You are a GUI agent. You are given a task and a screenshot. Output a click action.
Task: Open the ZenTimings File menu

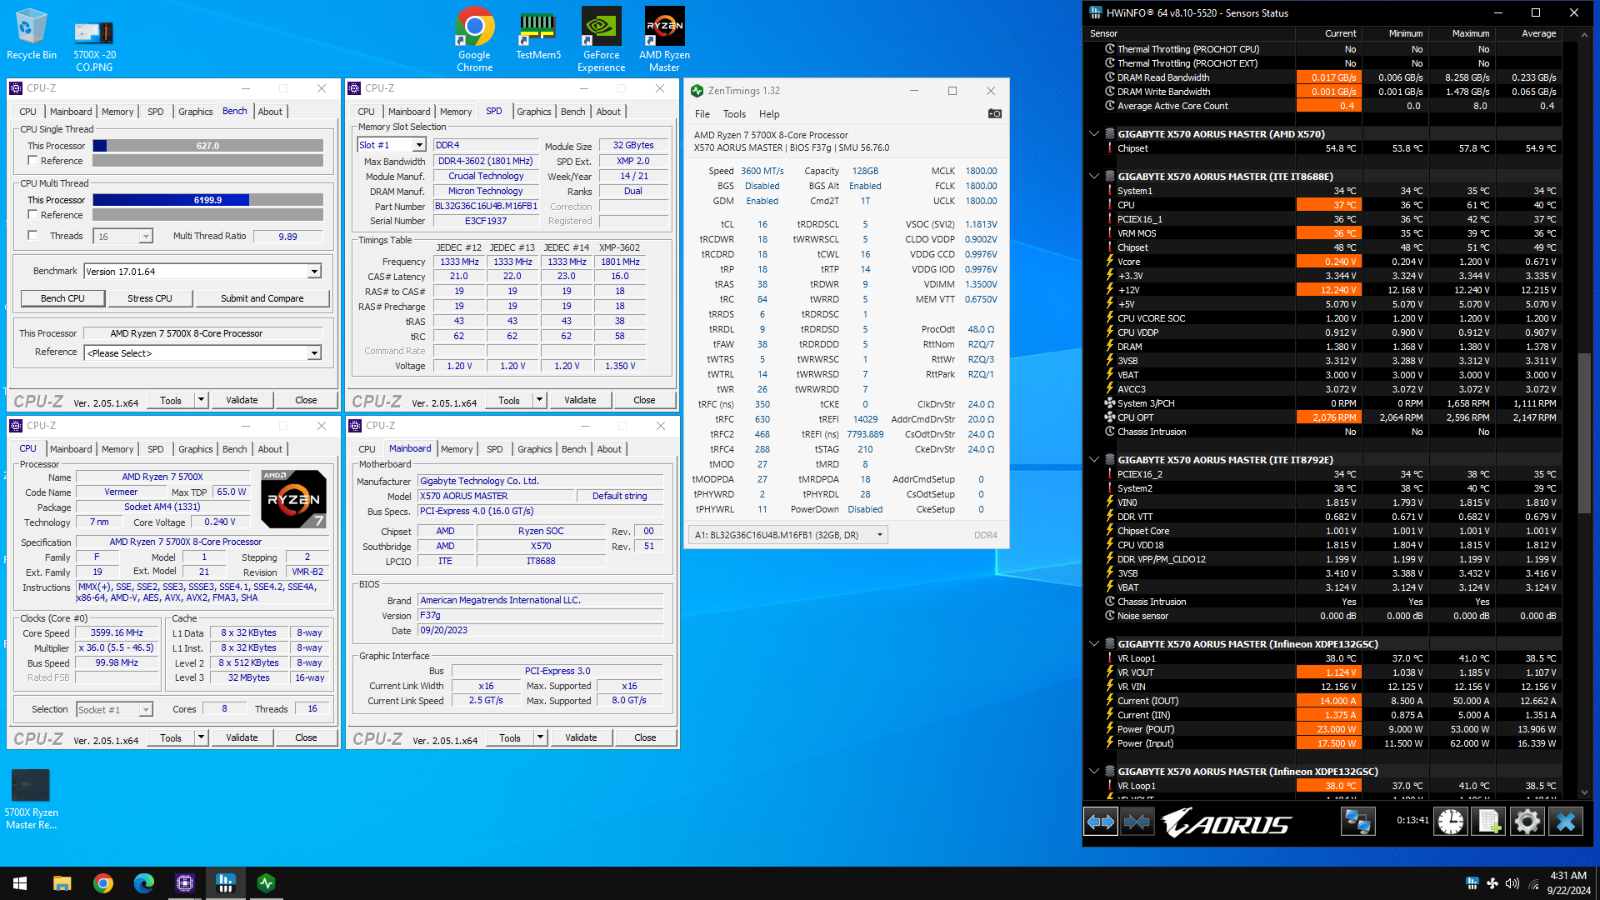point(702,114)
